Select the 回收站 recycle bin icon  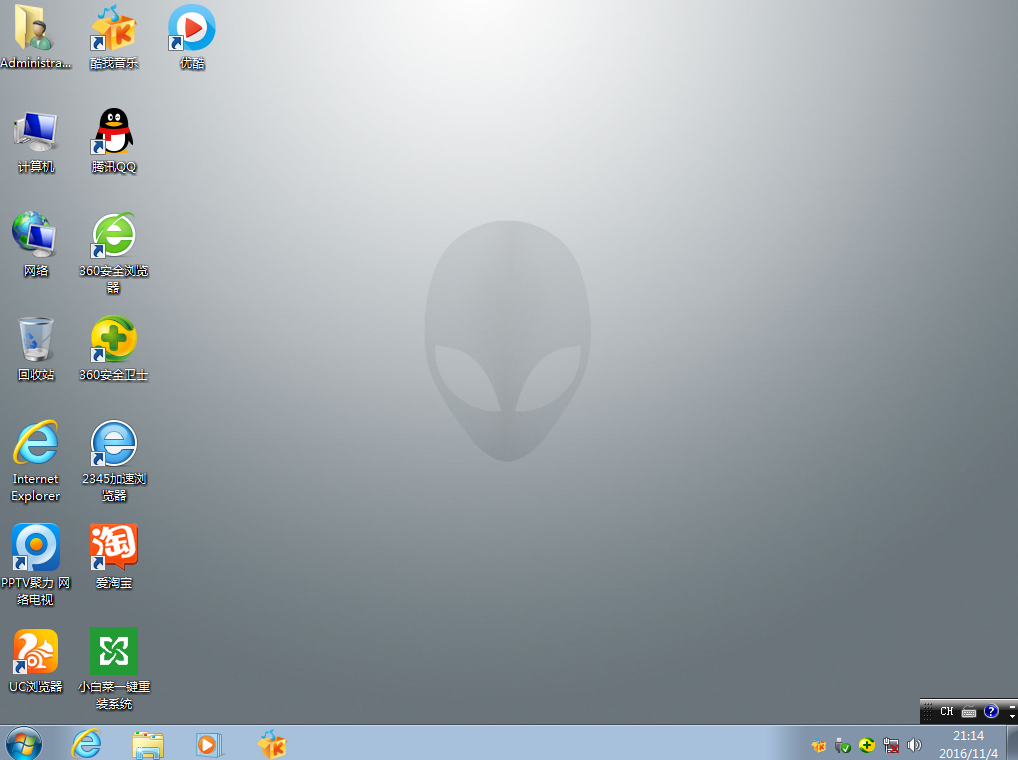[x=36, y=349]
